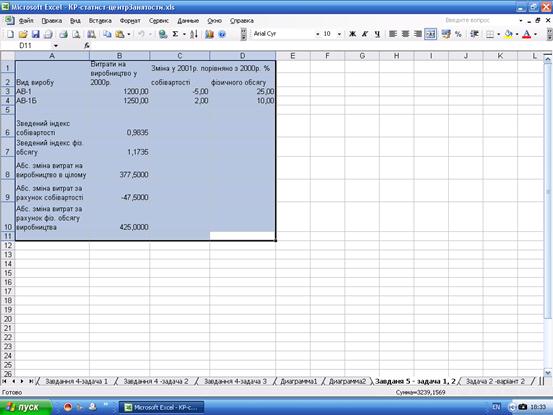Image resolution: width=553 pixels, height=415 pixels.
Task: Insert function using the fx button
Action: coord(87,45)
